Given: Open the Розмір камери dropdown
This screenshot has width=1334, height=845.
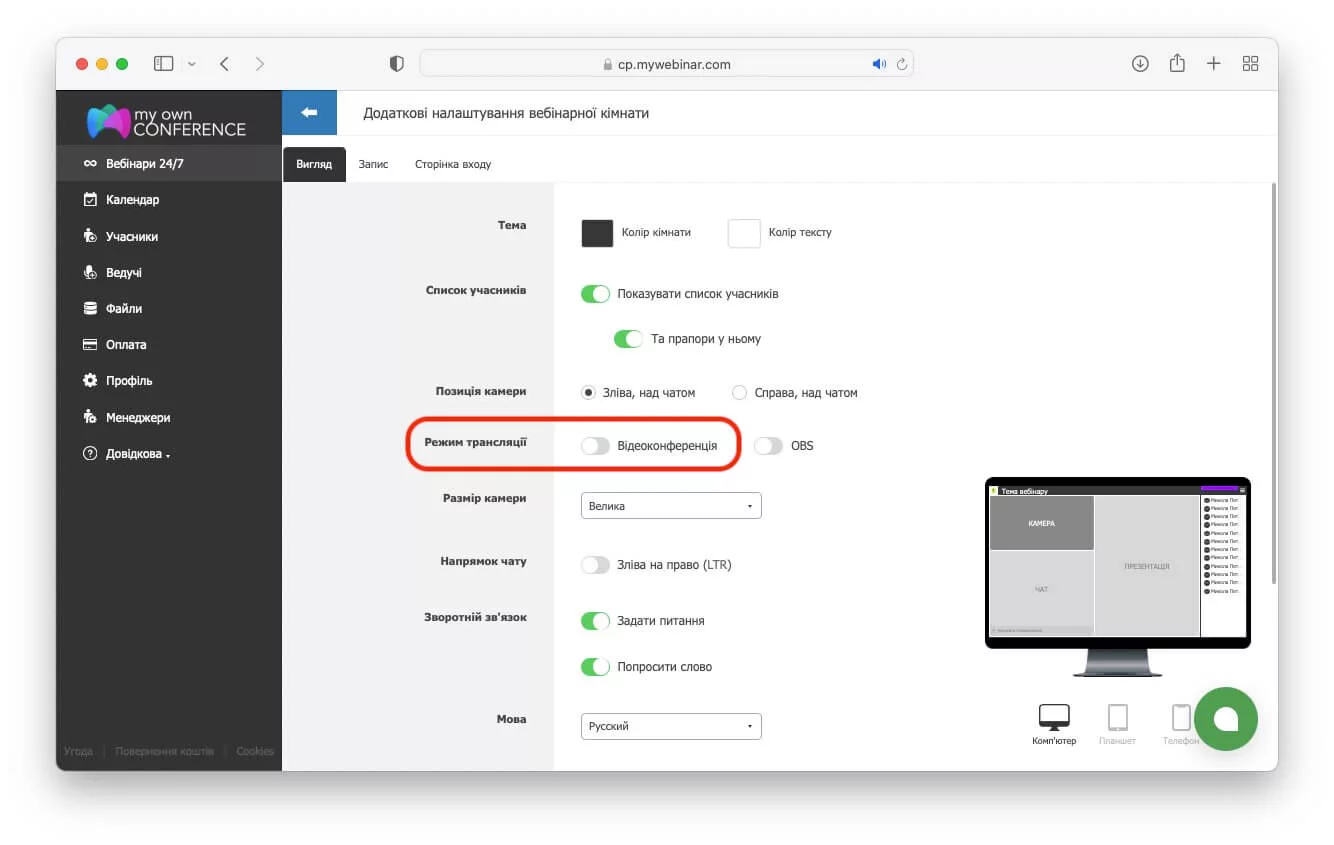Looking at the screenshot, I should pyautogui.click(x=671, y=506).
